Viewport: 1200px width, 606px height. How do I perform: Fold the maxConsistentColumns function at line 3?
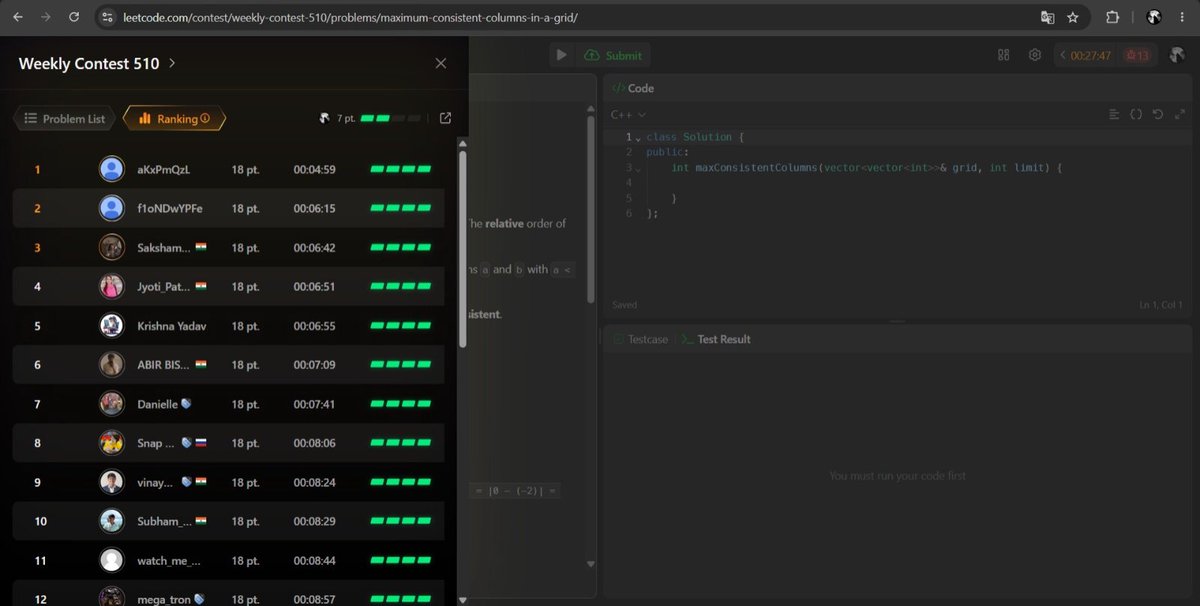coord(638,168)
